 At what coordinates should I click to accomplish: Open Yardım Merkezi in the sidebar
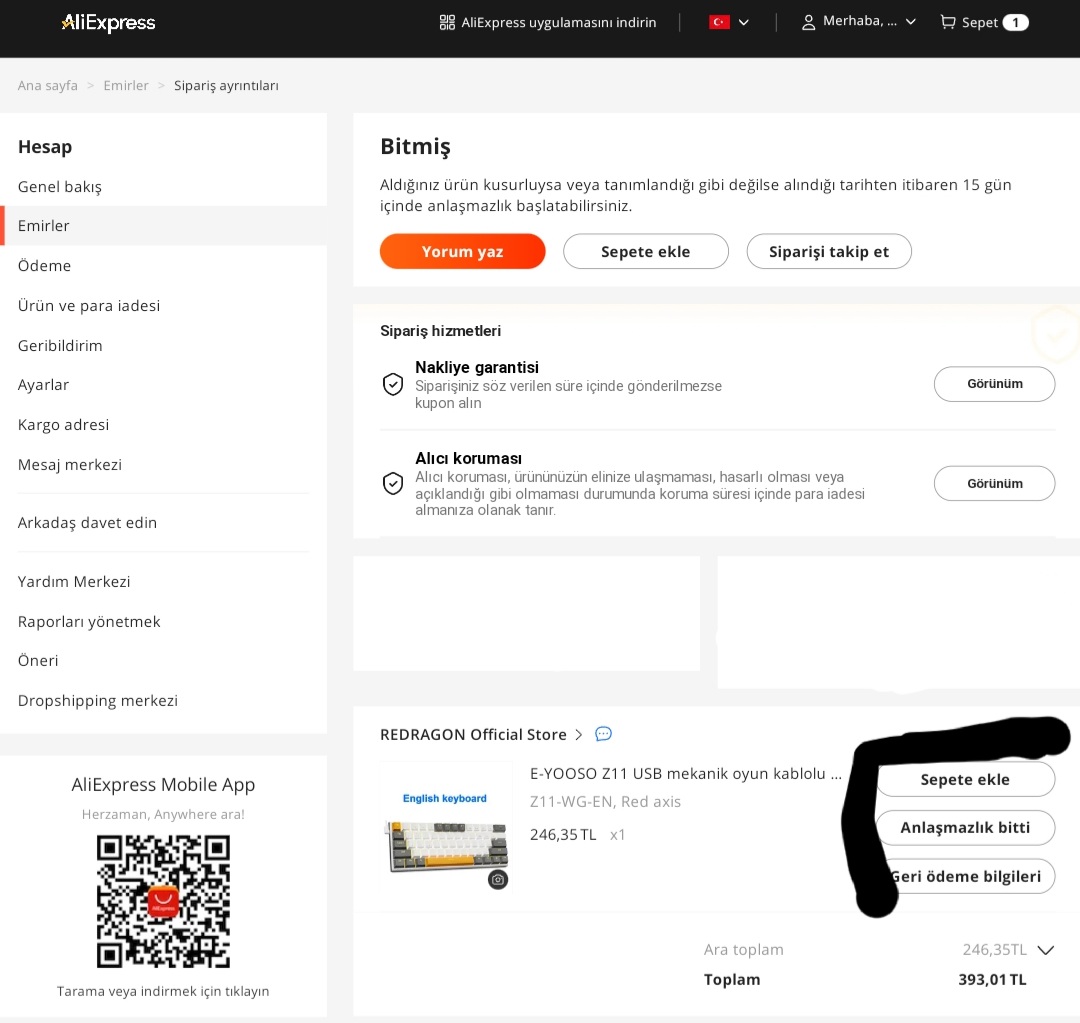click(74, 581)
